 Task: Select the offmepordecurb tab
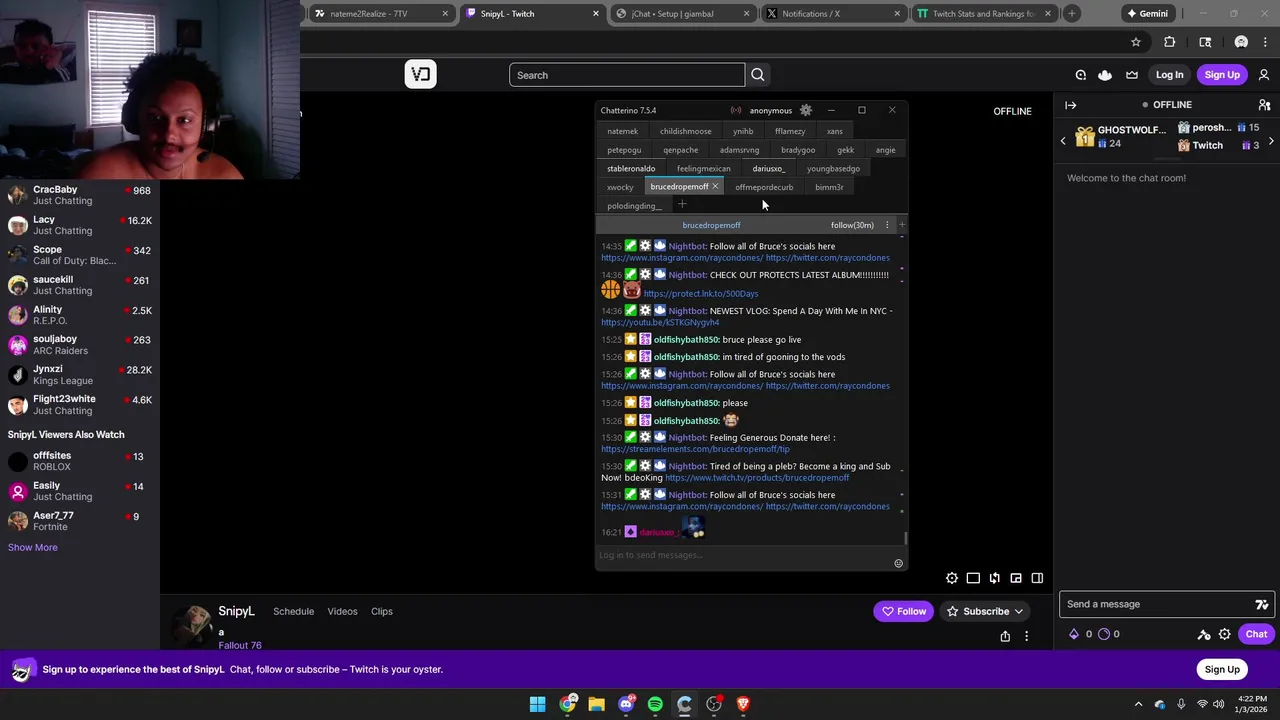point(764,187)
